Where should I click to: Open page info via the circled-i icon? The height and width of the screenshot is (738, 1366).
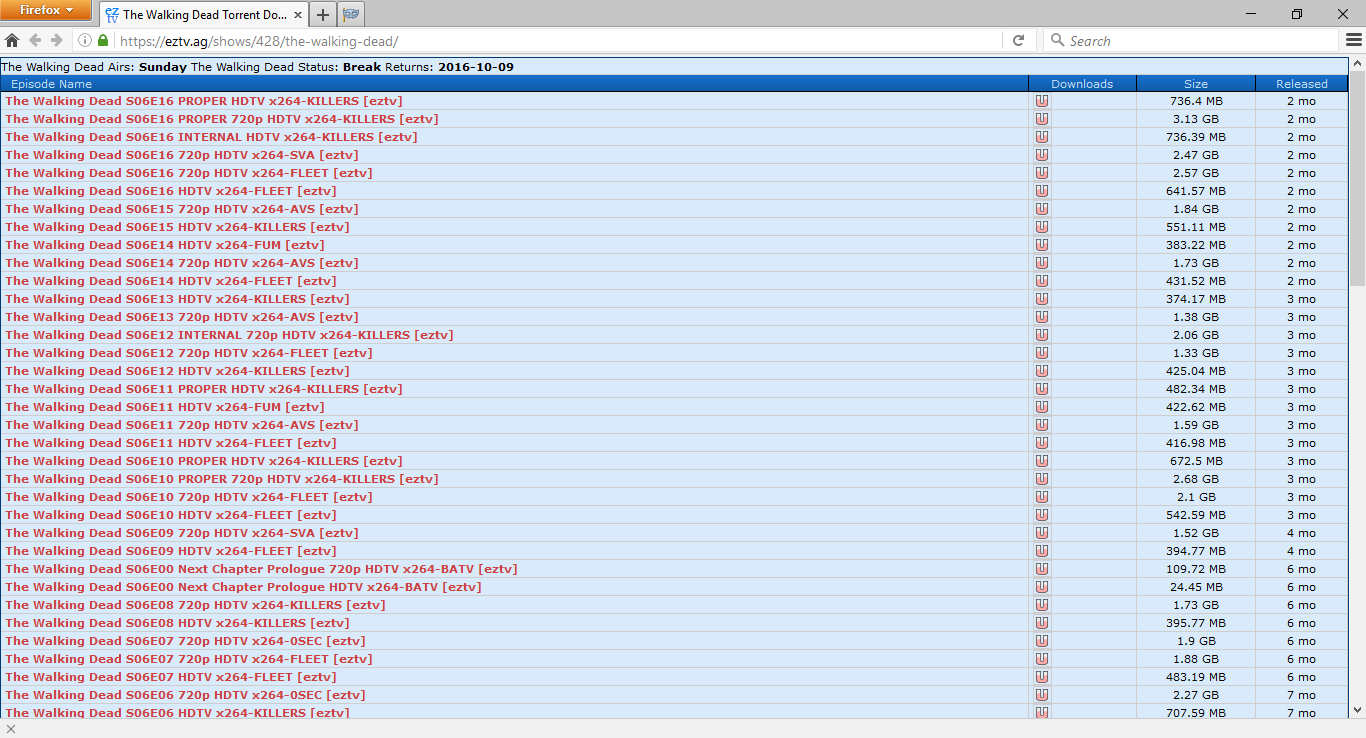coord(85,40)
